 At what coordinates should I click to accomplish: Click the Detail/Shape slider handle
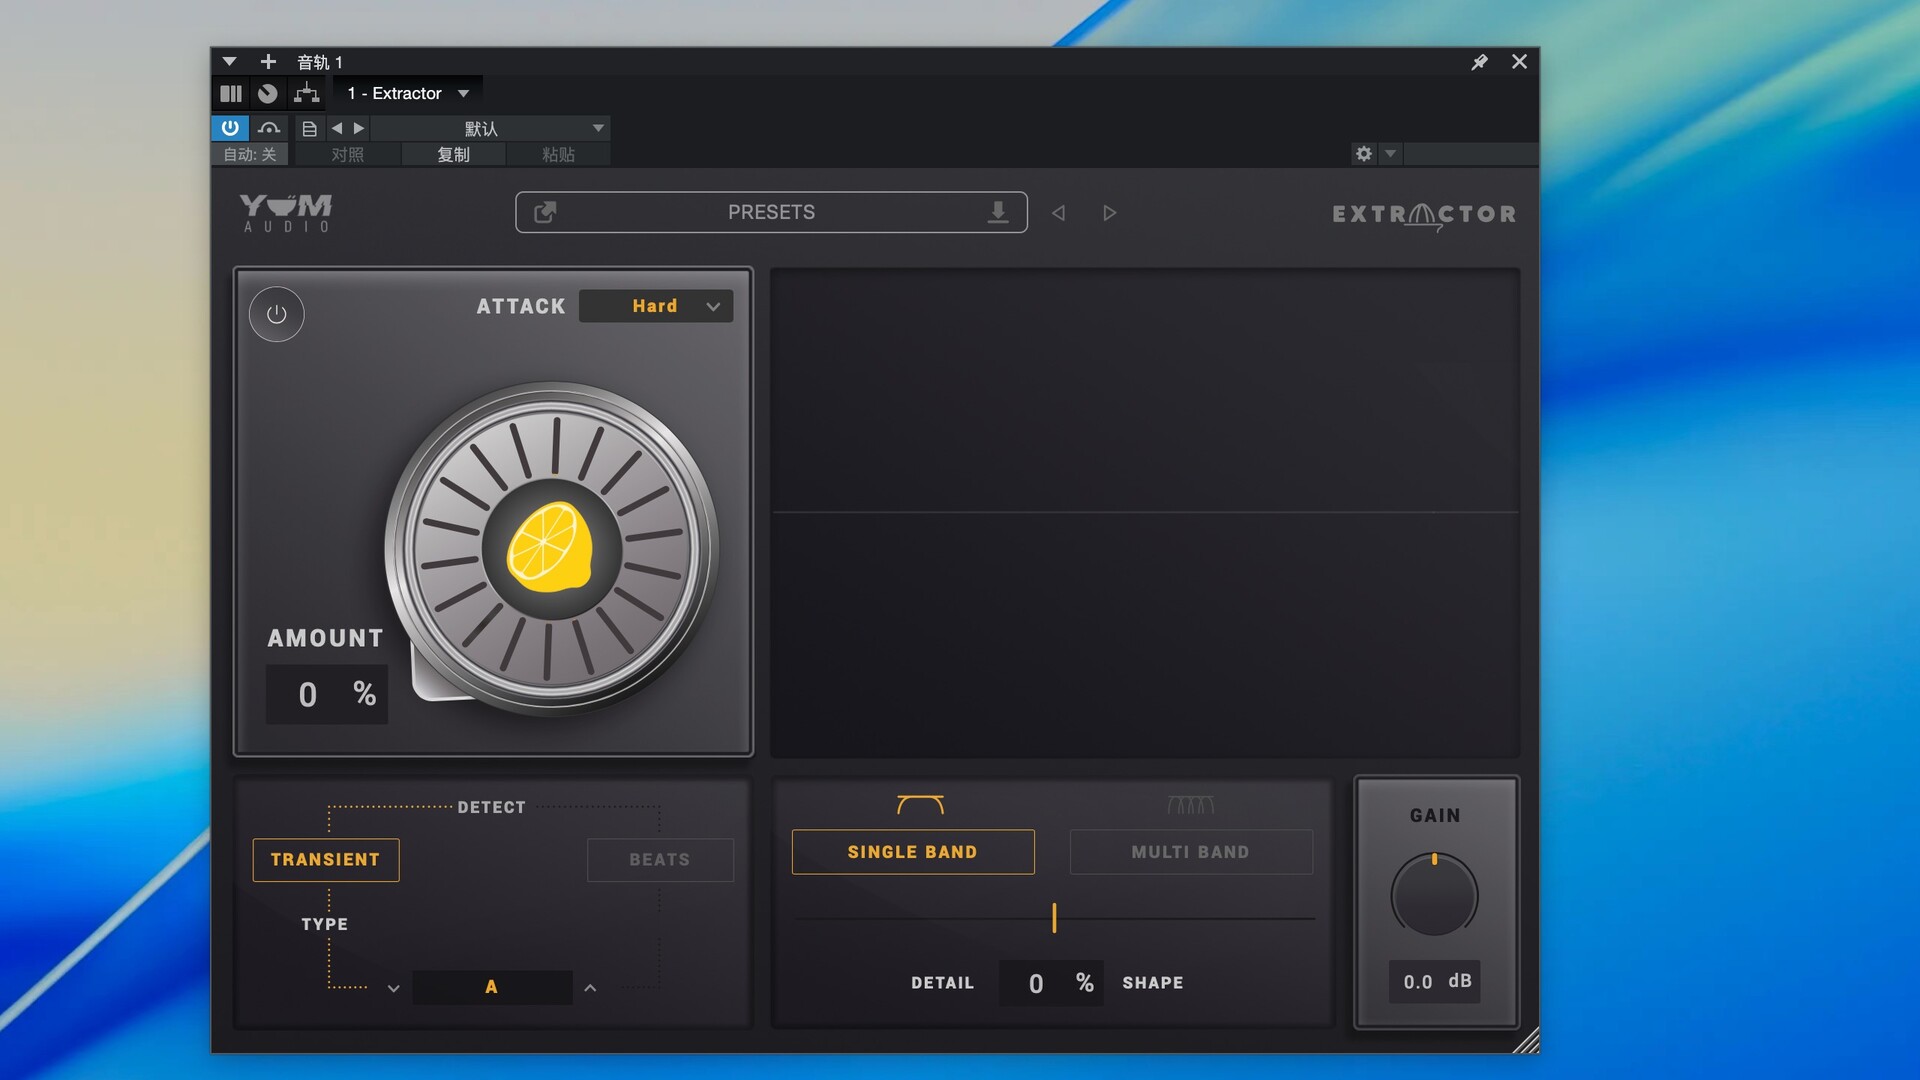[1054, 918]
